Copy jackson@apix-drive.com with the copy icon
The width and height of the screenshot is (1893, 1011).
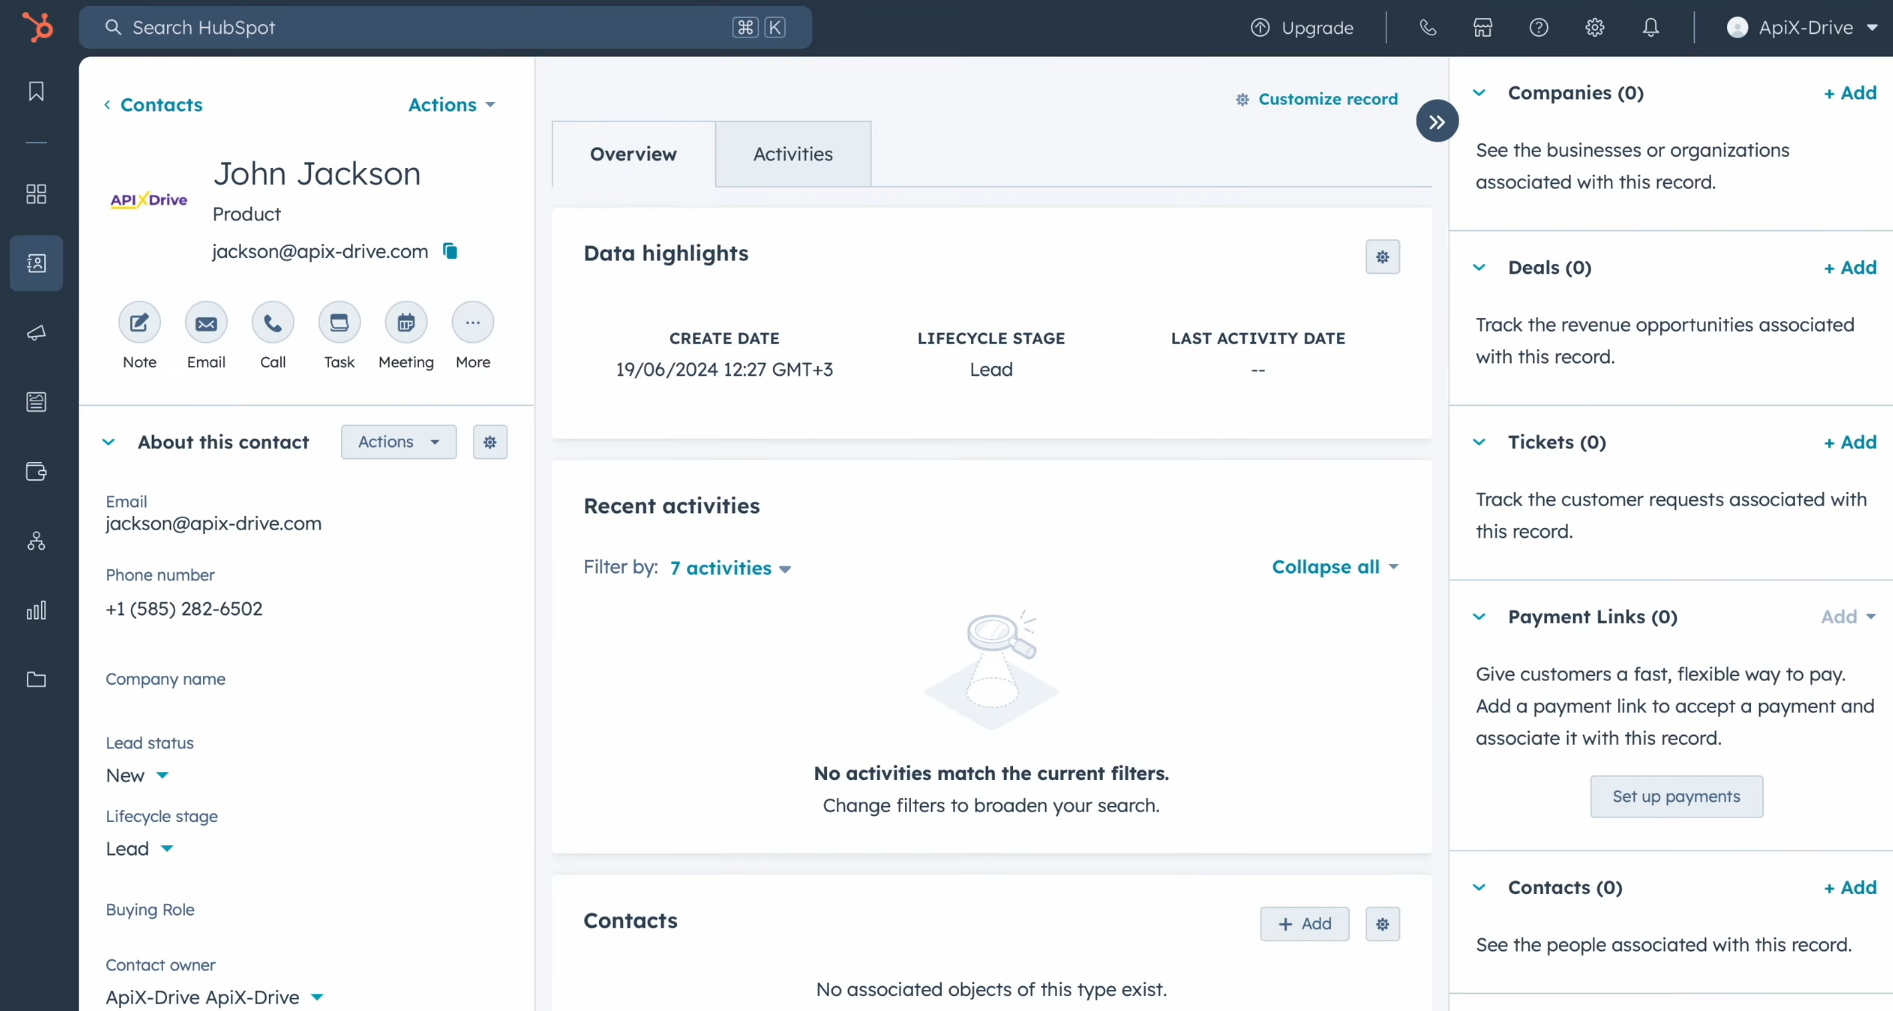450,251
